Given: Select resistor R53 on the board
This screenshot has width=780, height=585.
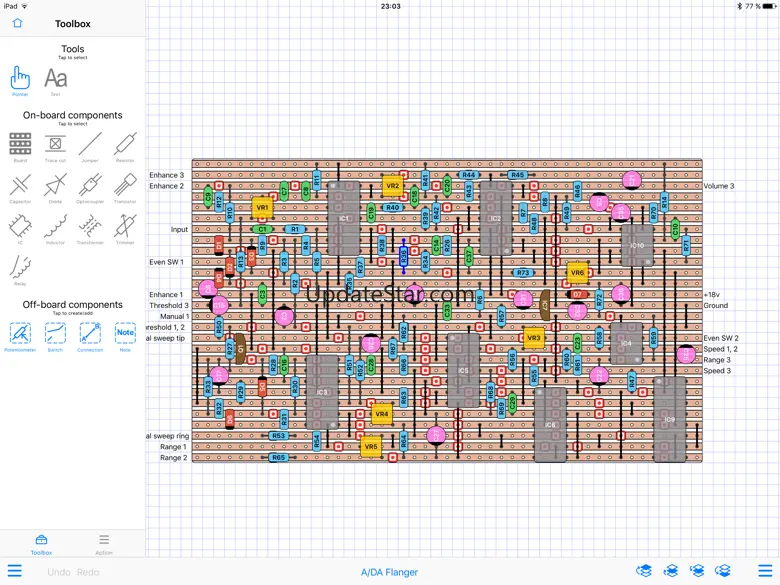Looking at the screenshot, I should click(x=278, y=436).
